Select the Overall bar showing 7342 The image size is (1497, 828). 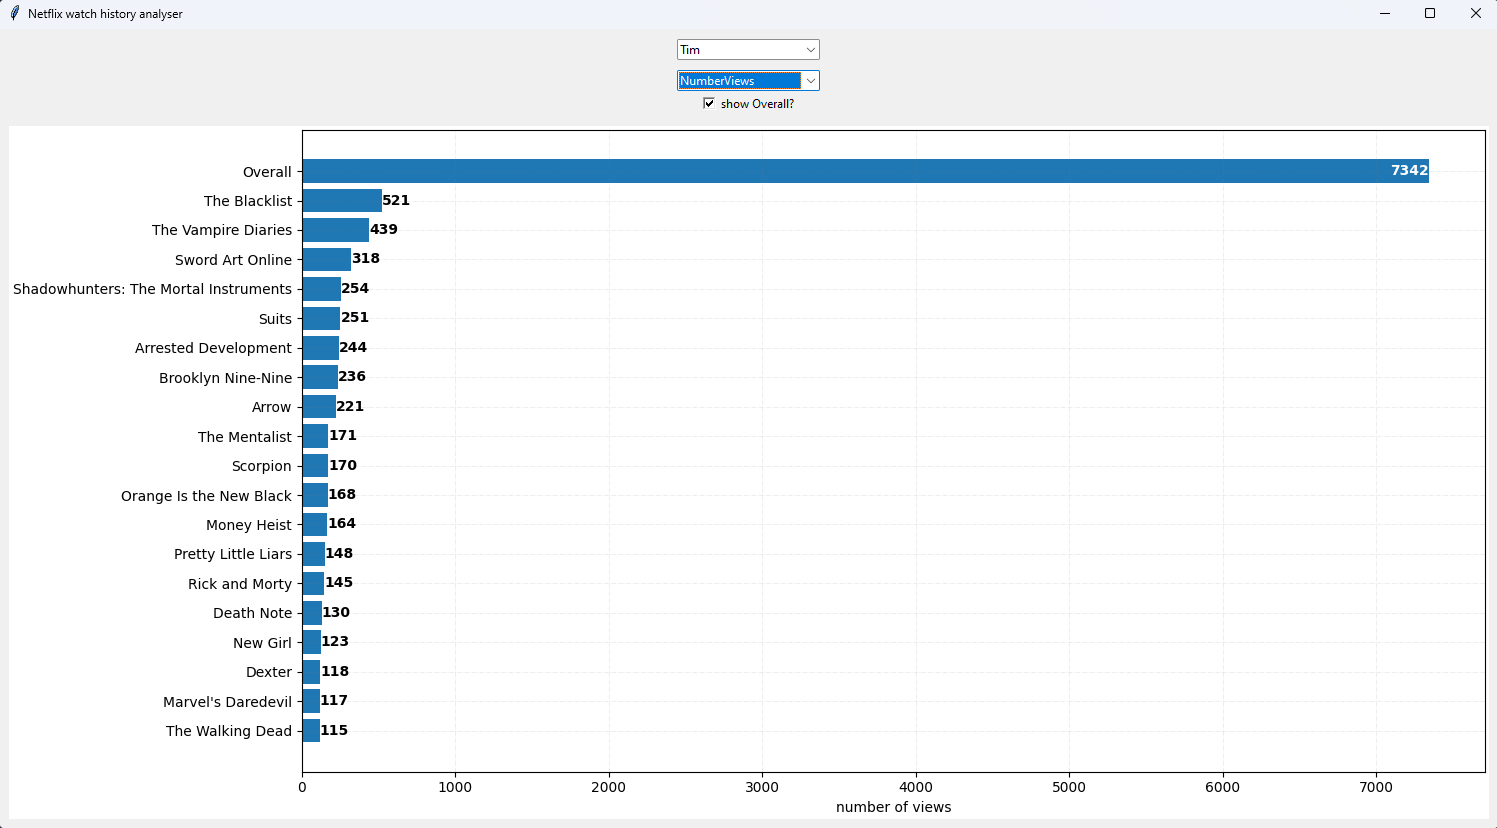[x=865, y=171]
